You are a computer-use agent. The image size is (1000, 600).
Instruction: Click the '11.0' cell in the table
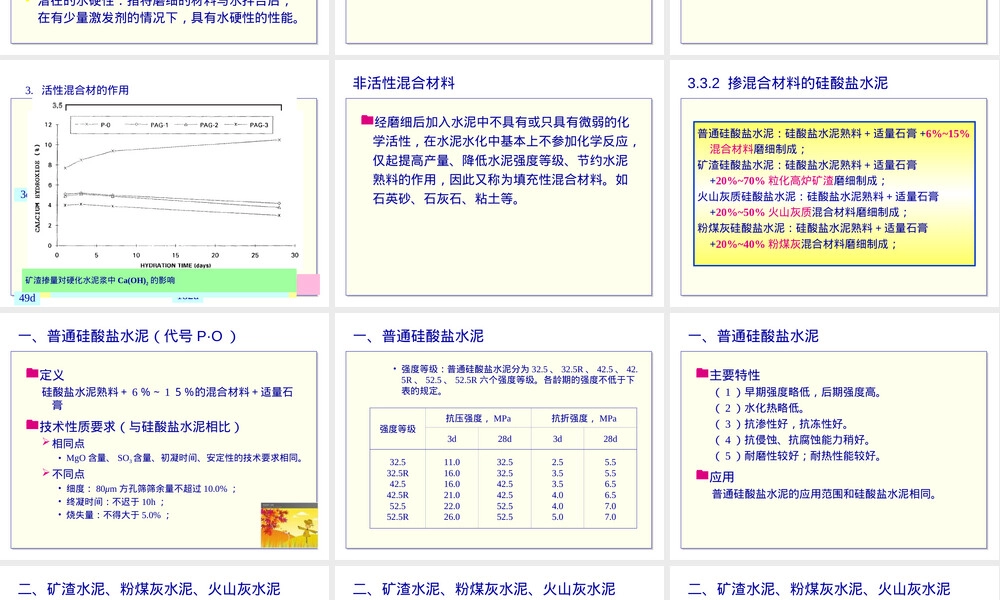(452, 462)
